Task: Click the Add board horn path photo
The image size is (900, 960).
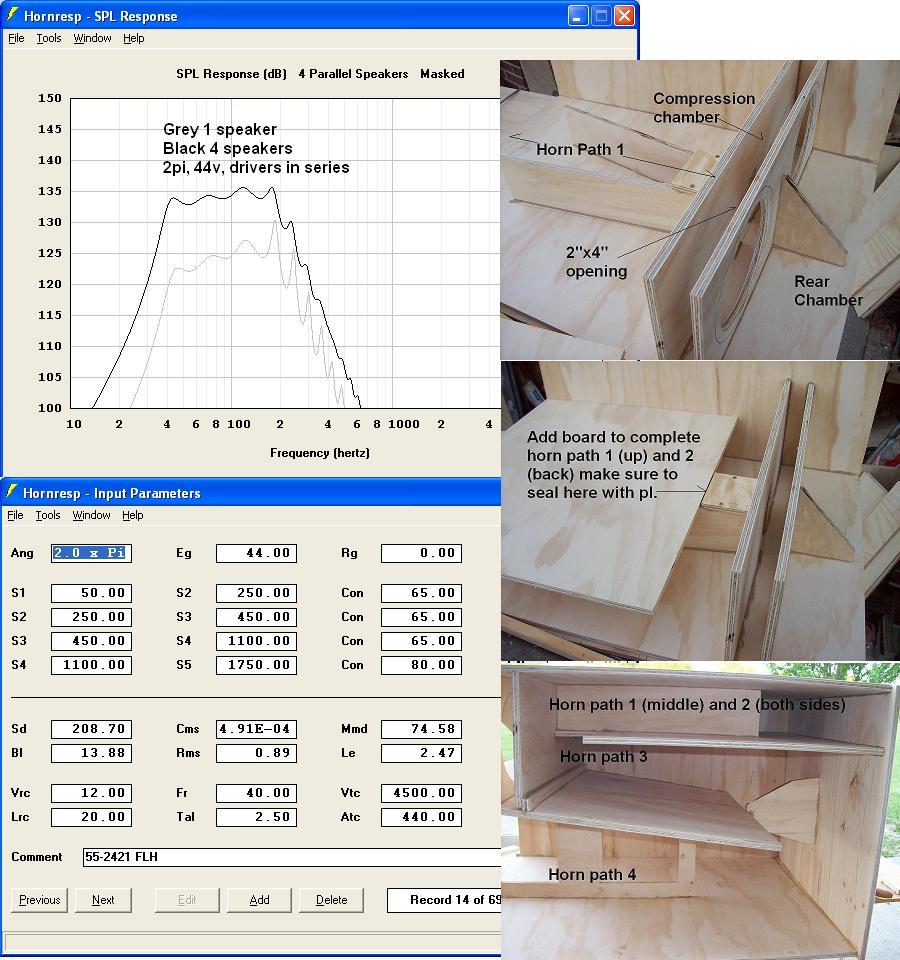Action: coord(700,511)
